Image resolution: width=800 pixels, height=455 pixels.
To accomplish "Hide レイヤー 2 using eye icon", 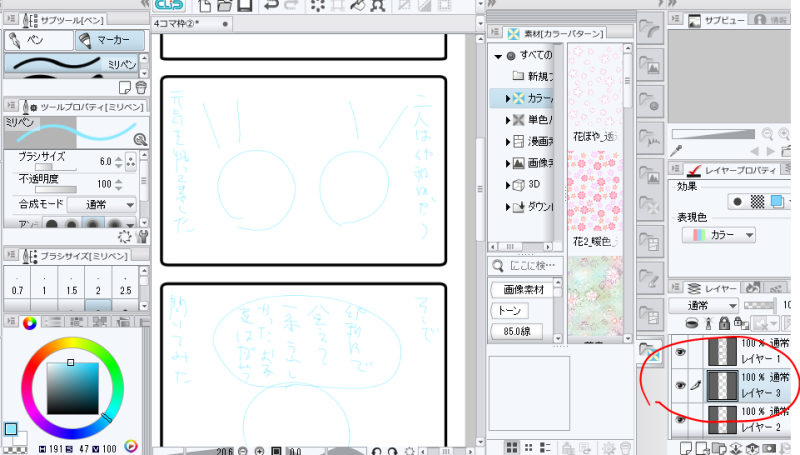I will point(680,419).
